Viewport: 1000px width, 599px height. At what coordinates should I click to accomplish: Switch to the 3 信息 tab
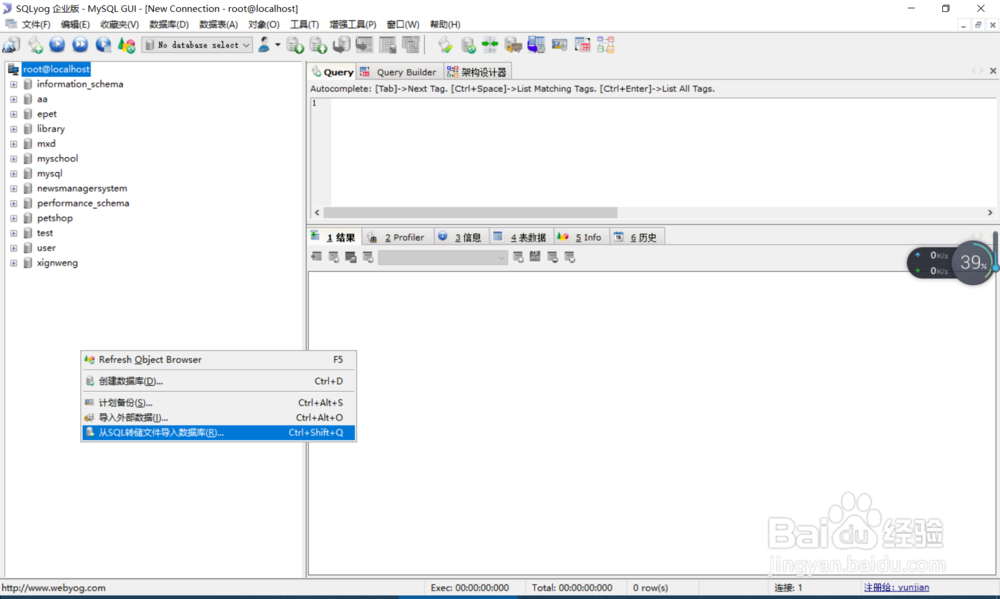461,237
